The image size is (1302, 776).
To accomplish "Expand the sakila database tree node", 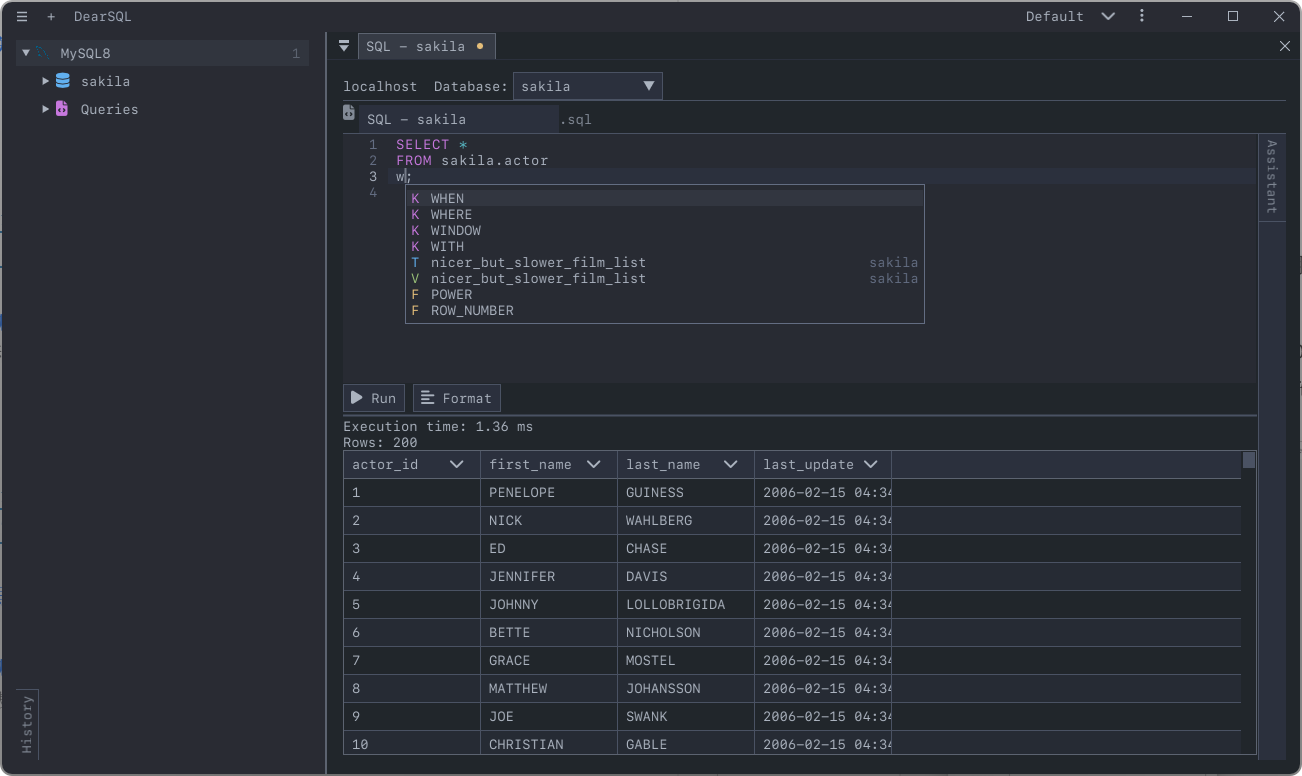I will 46,81.
